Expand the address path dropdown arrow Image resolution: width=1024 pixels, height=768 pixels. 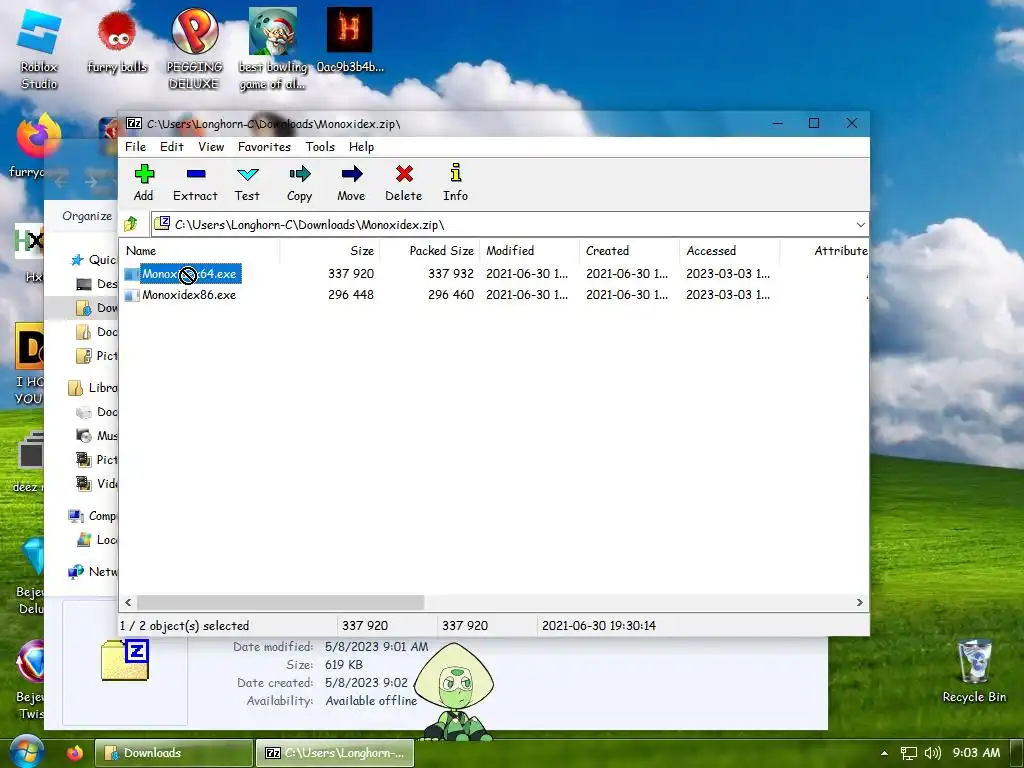(x=860, y=225)
